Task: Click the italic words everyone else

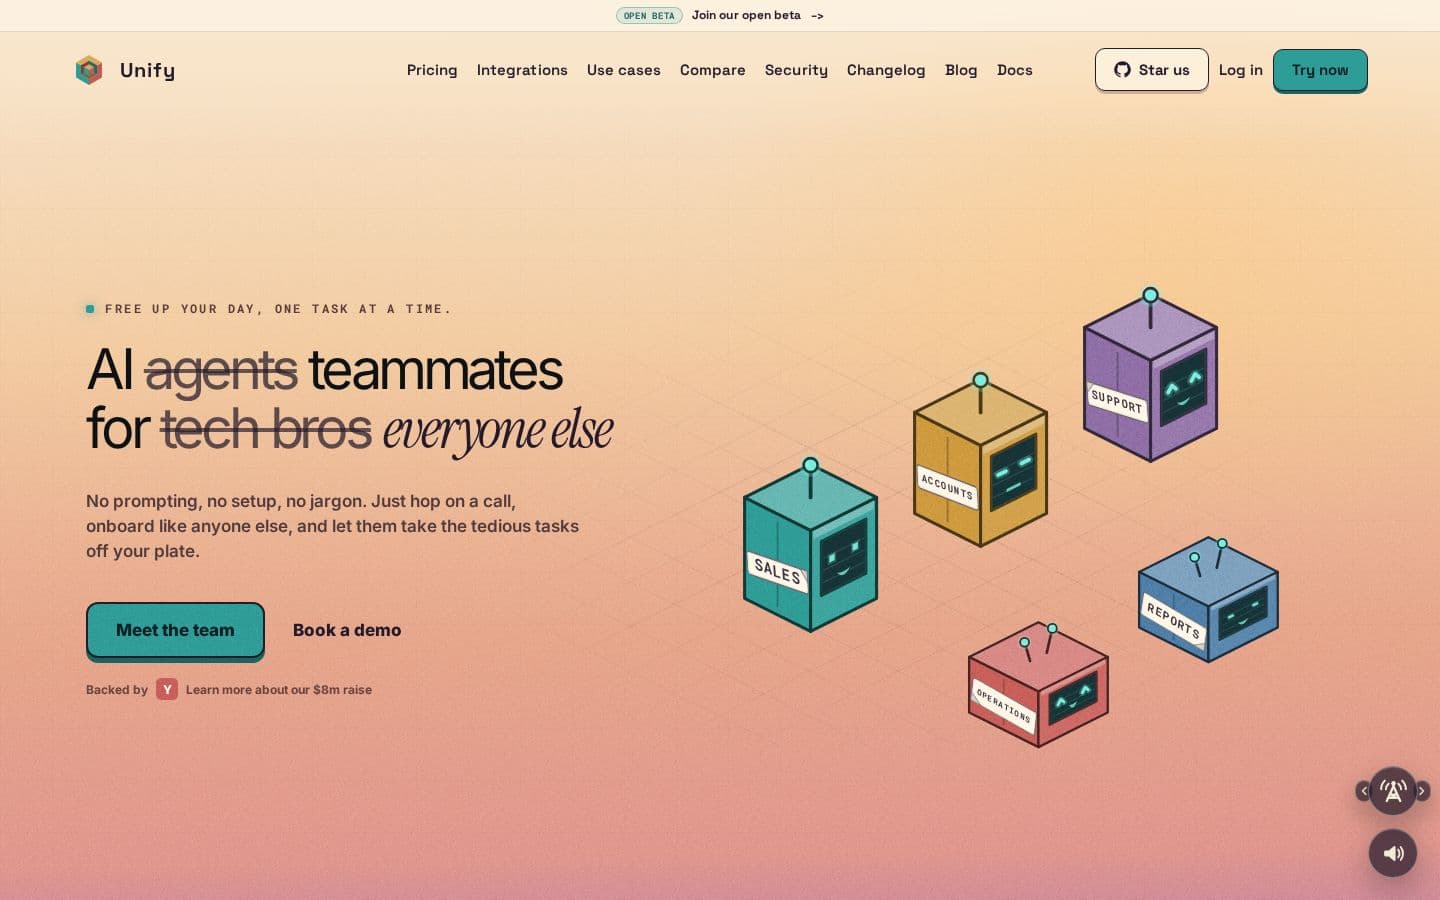Action: click(497, 430)
